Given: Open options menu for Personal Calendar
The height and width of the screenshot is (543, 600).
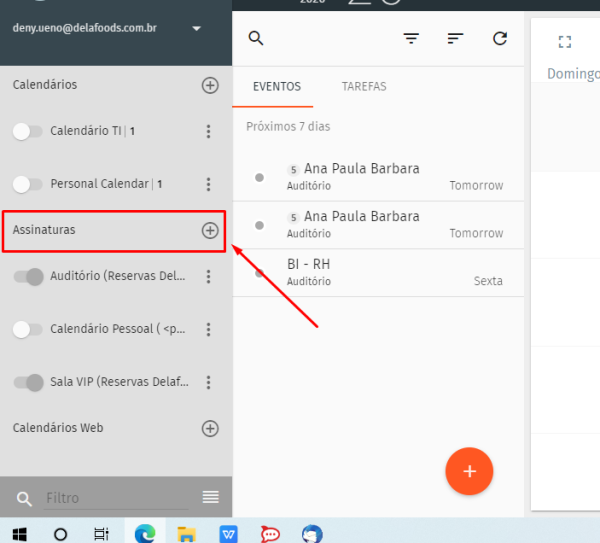Looking at the screenshot, I should [208, 184].
